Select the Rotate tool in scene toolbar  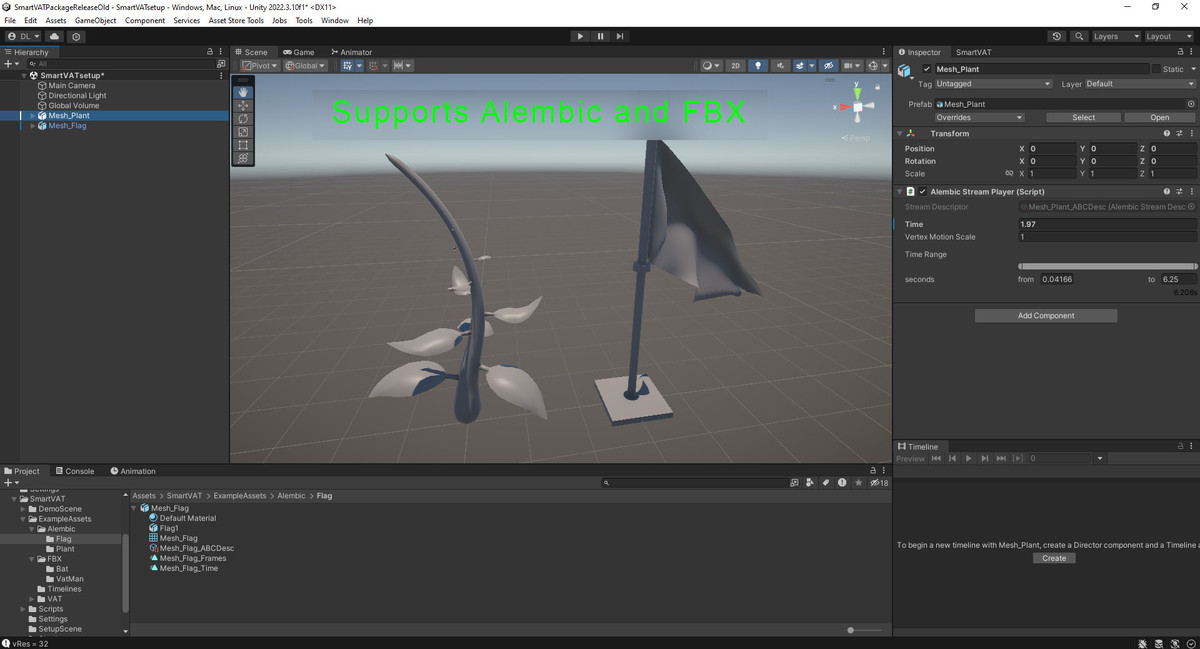243,118
